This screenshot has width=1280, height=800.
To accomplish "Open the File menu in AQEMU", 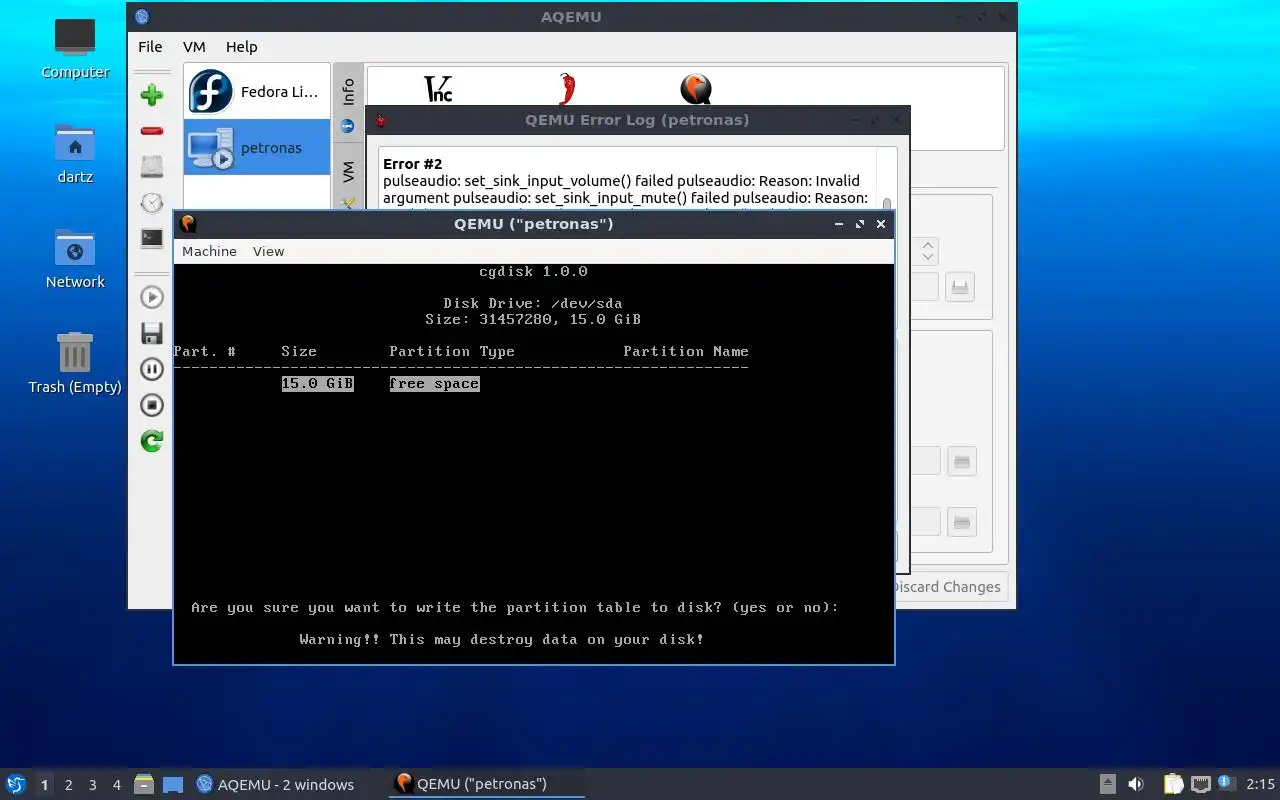I will click(150, 46).
